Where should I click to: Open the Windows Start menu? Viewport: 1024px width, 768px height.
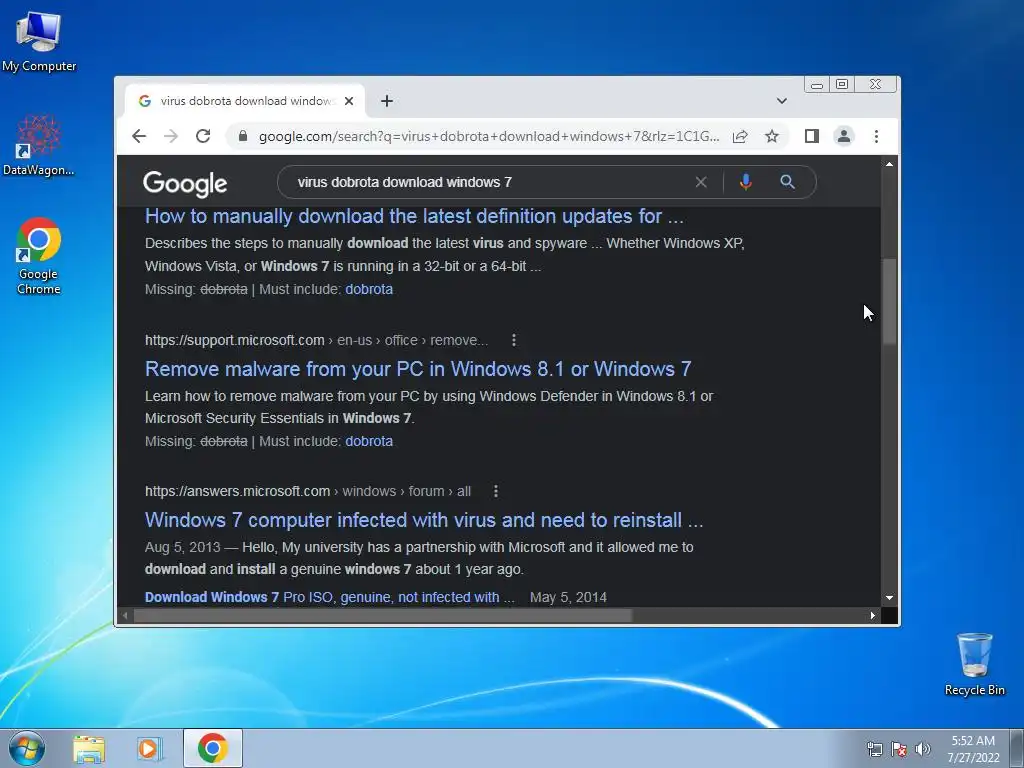coord(27,748)
